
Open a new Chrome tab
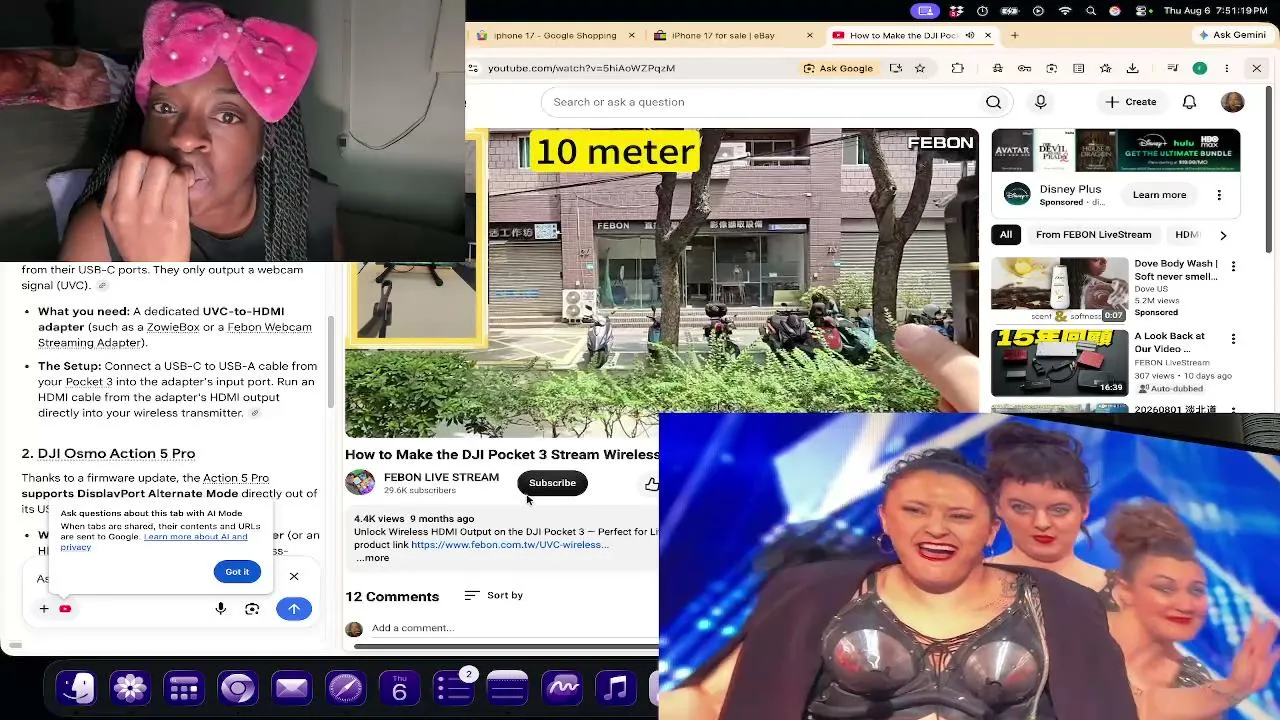(x=1014, y=35)
